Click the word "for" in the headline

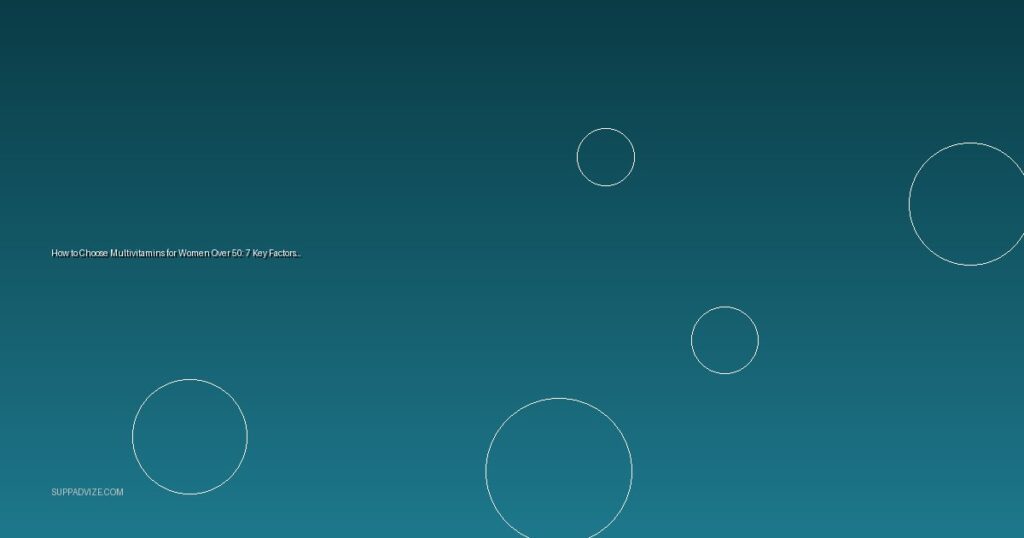tap(171, 254)
